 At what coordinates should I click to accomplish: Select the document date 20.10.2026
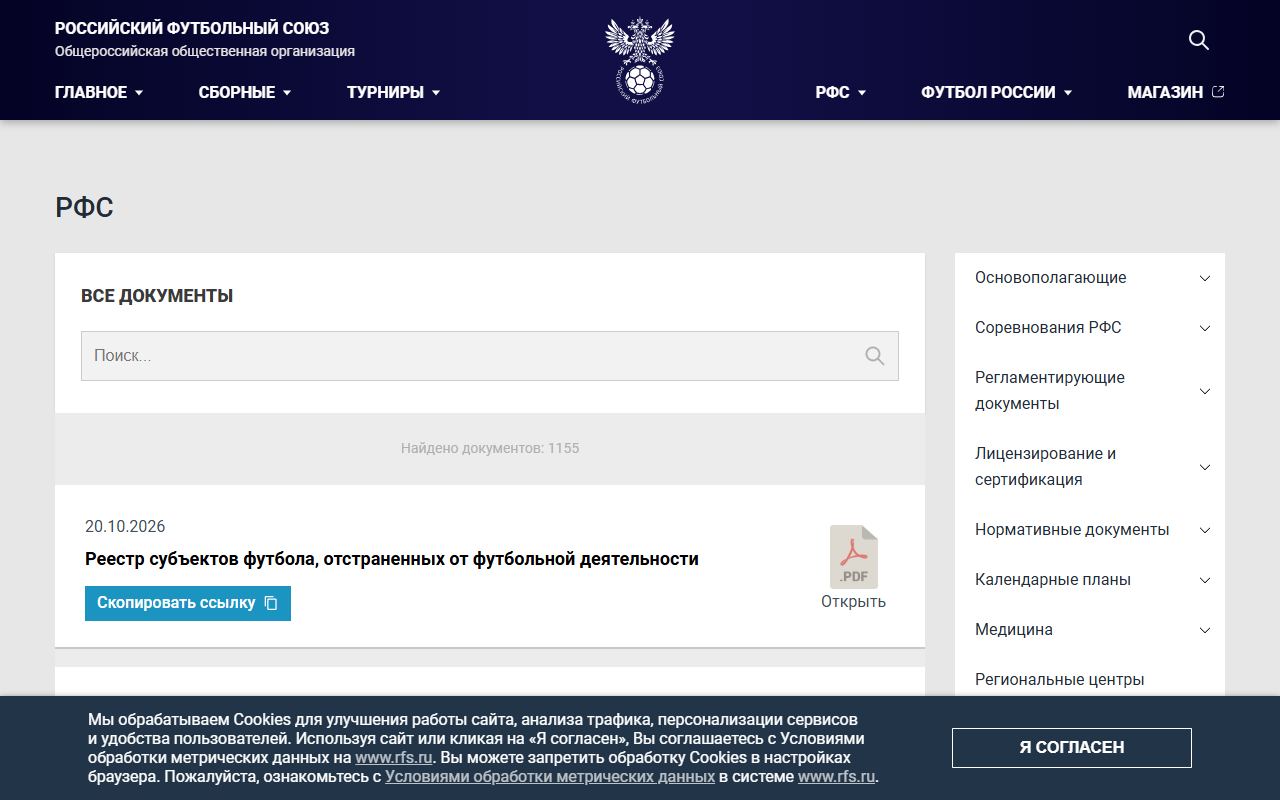(x=125, y=527)
